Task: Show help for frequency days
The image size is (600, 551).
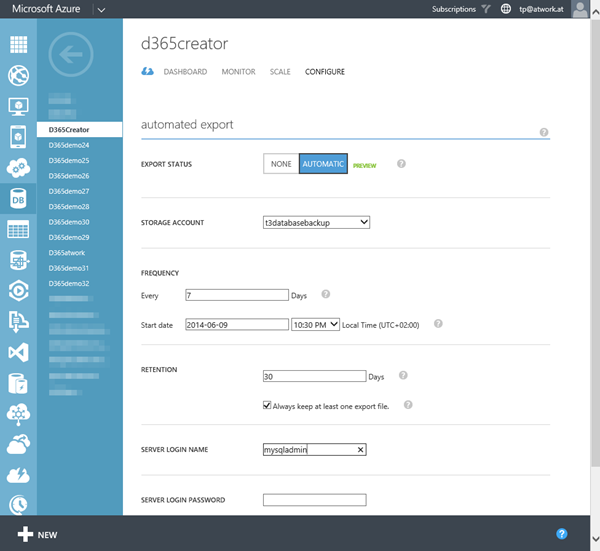Action: click(x=326, y=294)
